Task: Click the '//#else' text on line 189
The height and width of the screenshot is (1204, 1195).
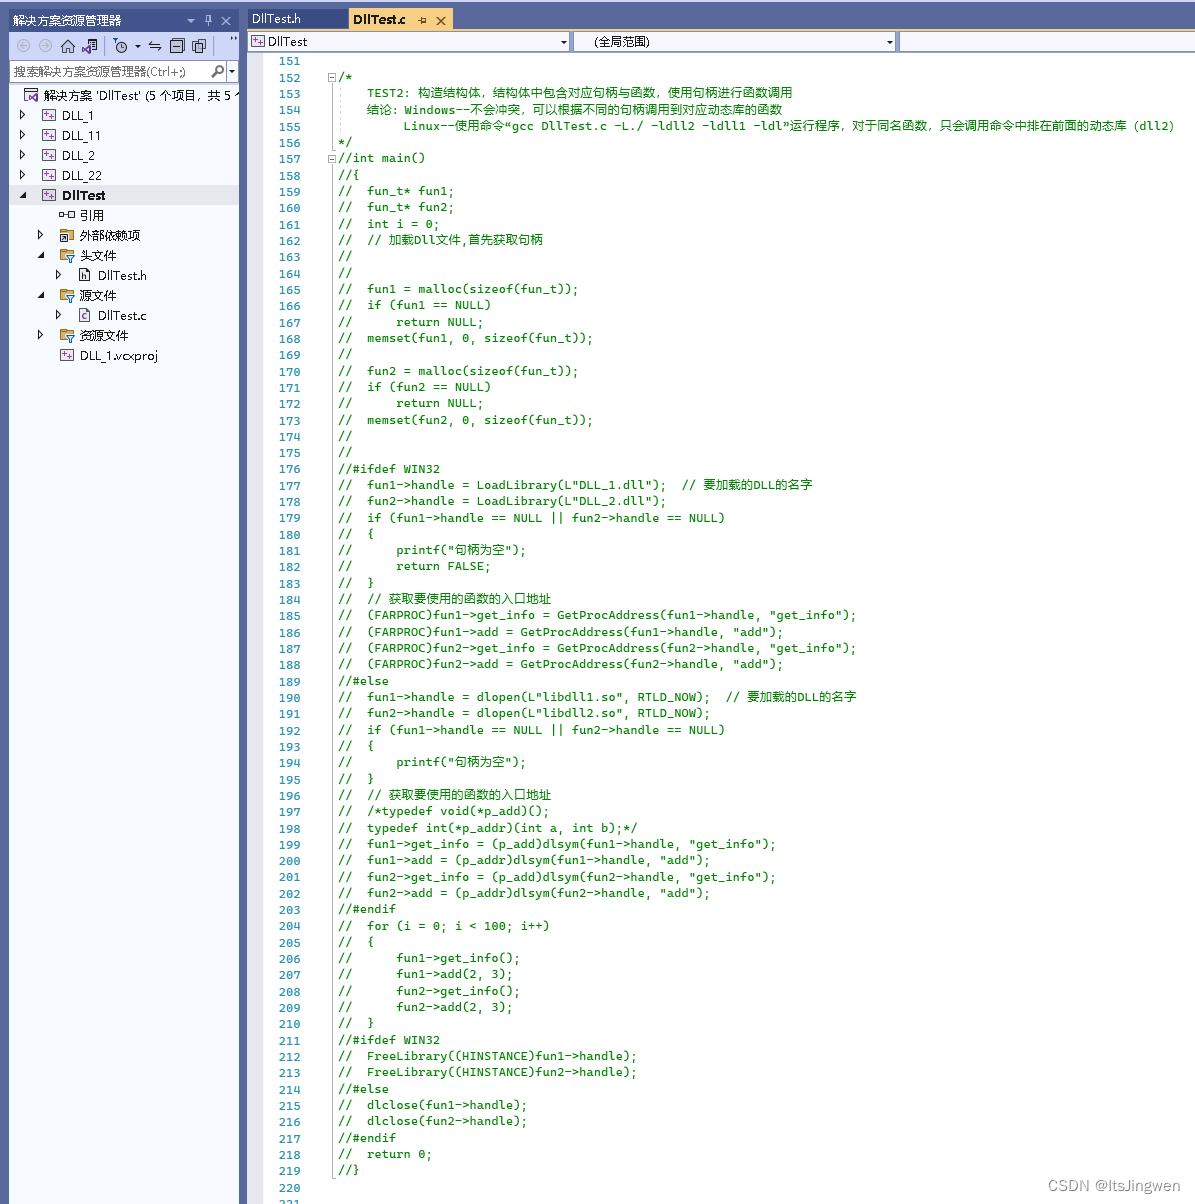Action: [363, 681]
